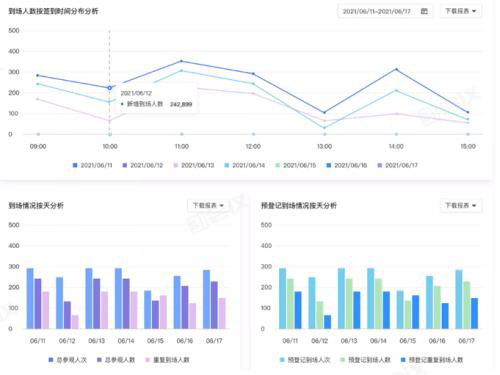The width and height of the screenshot is (500, 375).
Task: Toggle the 2021/06/13 legend series
Action: pyautogui.click(x=194, y=165)
